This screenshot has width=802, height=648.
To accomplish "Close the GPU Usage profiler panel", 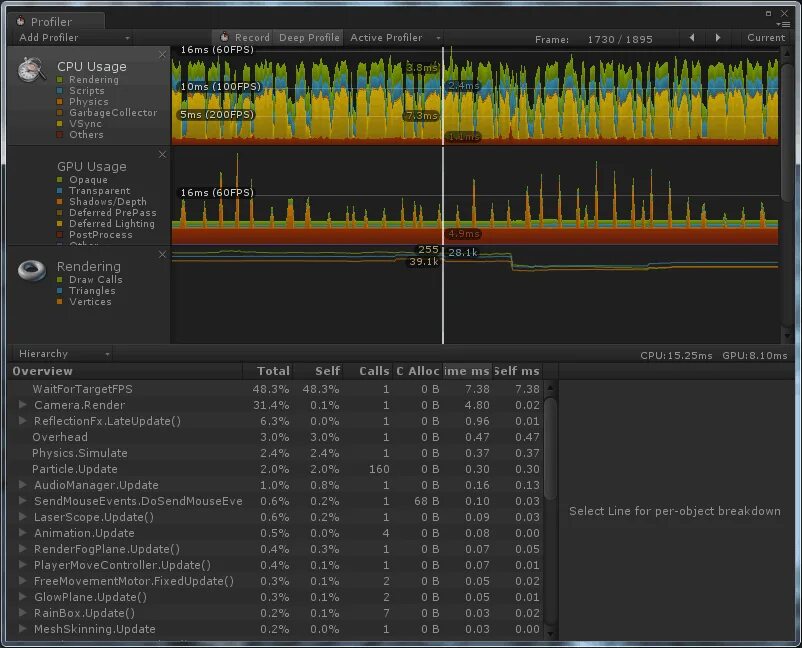I will [x=162, y=154].
